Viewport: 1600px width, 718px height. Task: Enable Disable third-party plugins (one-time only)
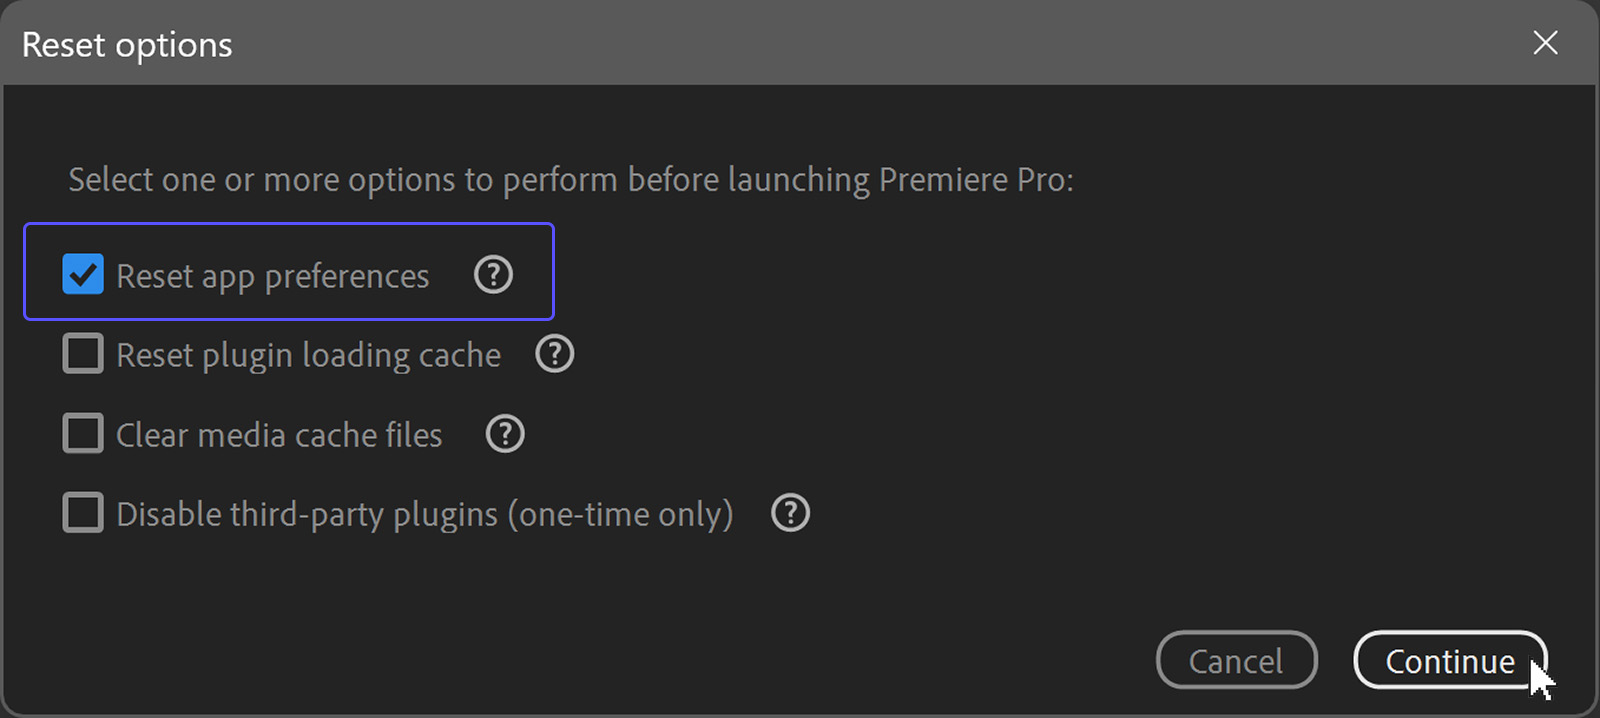point(84,513)
